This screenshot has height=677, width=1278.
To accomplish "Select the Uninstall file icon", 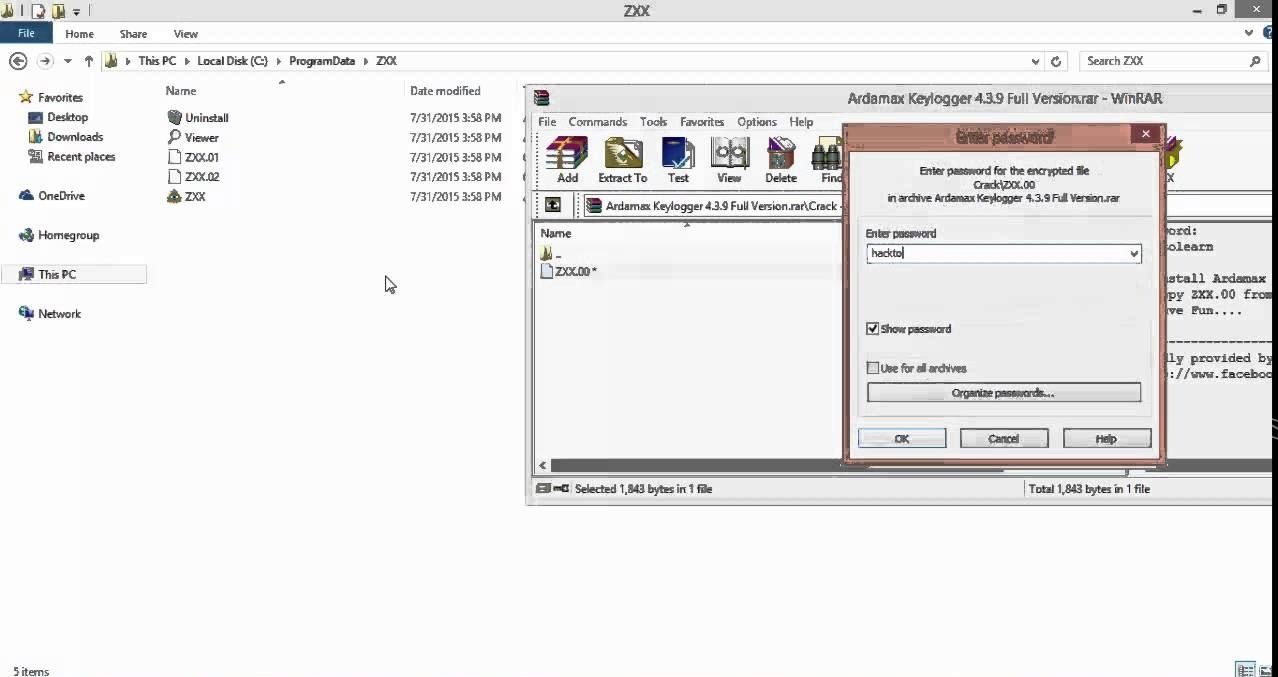I will 175,117.
